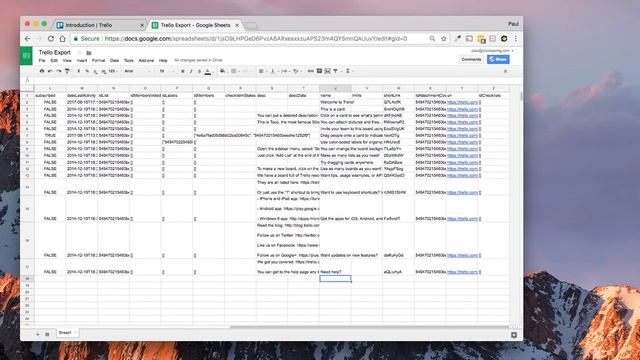Open the all sheets list icon
The width and height of the screenshot is (640, 360).
47,334
